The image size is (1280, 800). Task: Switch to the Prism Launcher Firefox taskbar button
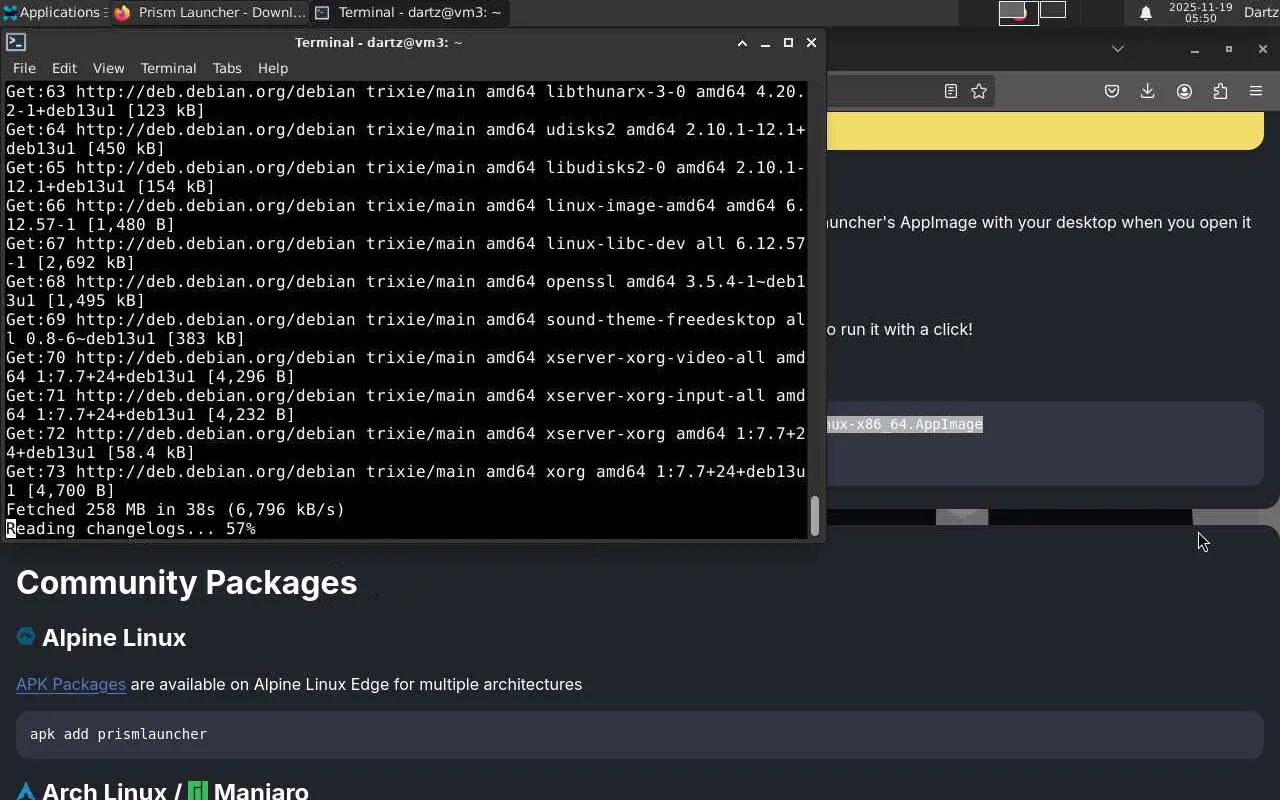click(x=210, y=13)
